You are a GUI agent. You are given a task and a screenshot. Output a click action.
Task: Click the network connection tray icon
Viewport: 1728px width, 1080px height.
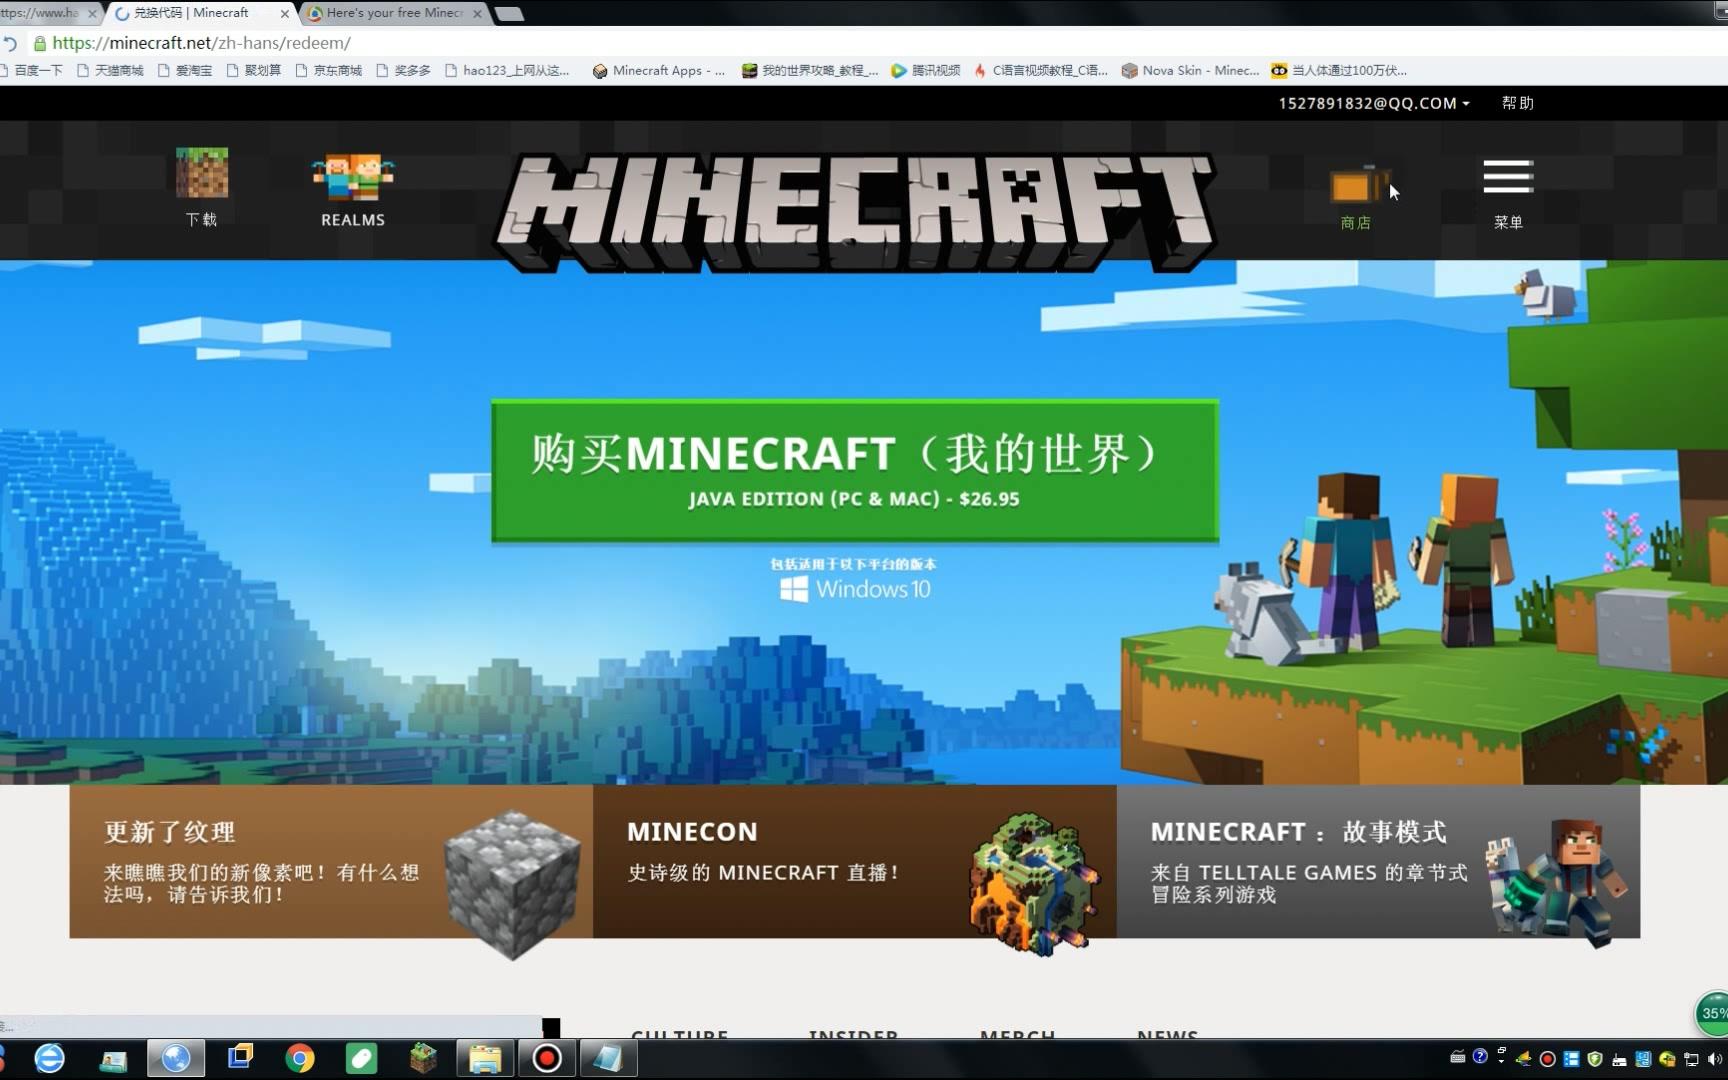click(1690, 1059)
